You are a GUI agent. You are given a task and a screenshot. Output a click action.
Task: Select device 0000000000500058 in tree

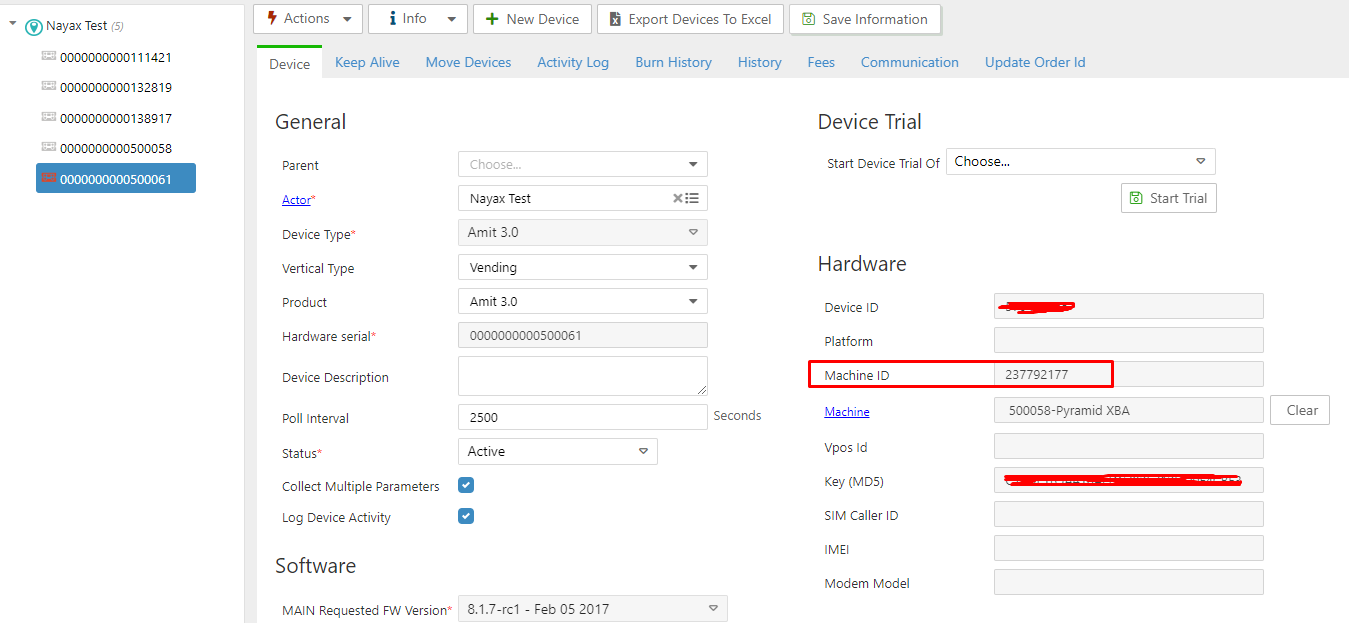(x=116, y=149)
